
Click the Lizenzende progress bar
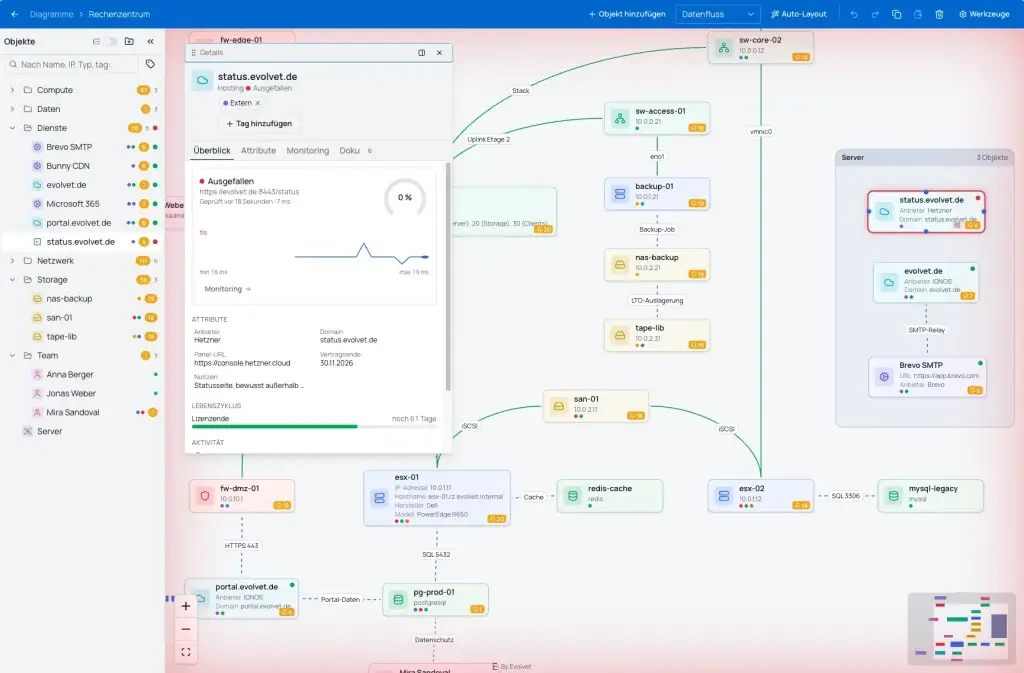tap(313, 427)
